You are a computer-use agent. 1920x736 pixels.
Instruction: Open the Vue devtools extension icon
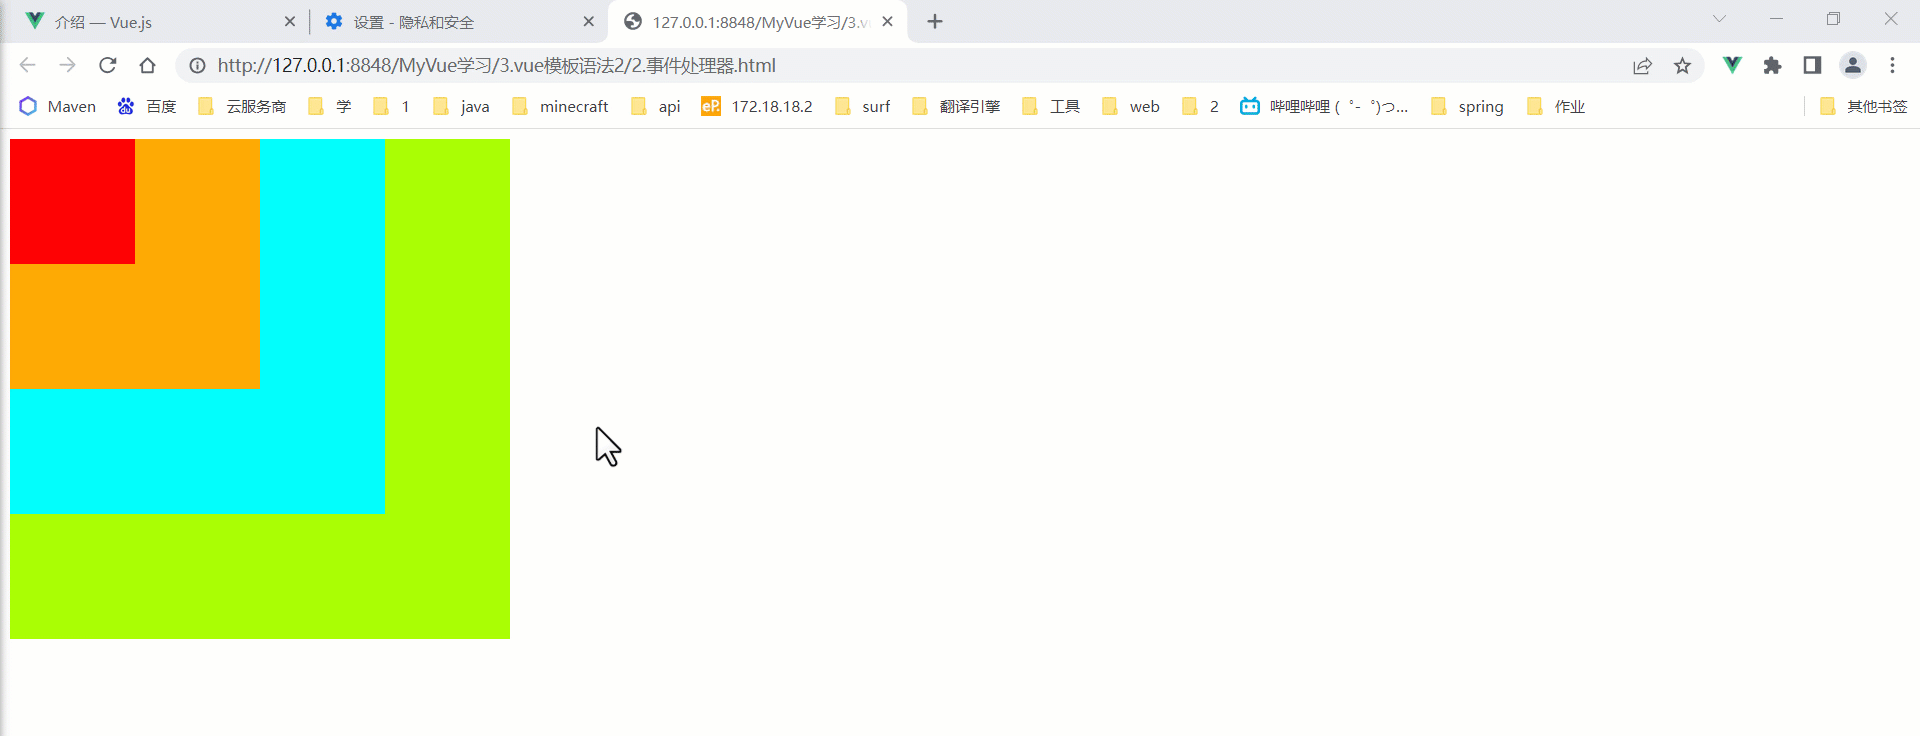[x=1732, y=65]
